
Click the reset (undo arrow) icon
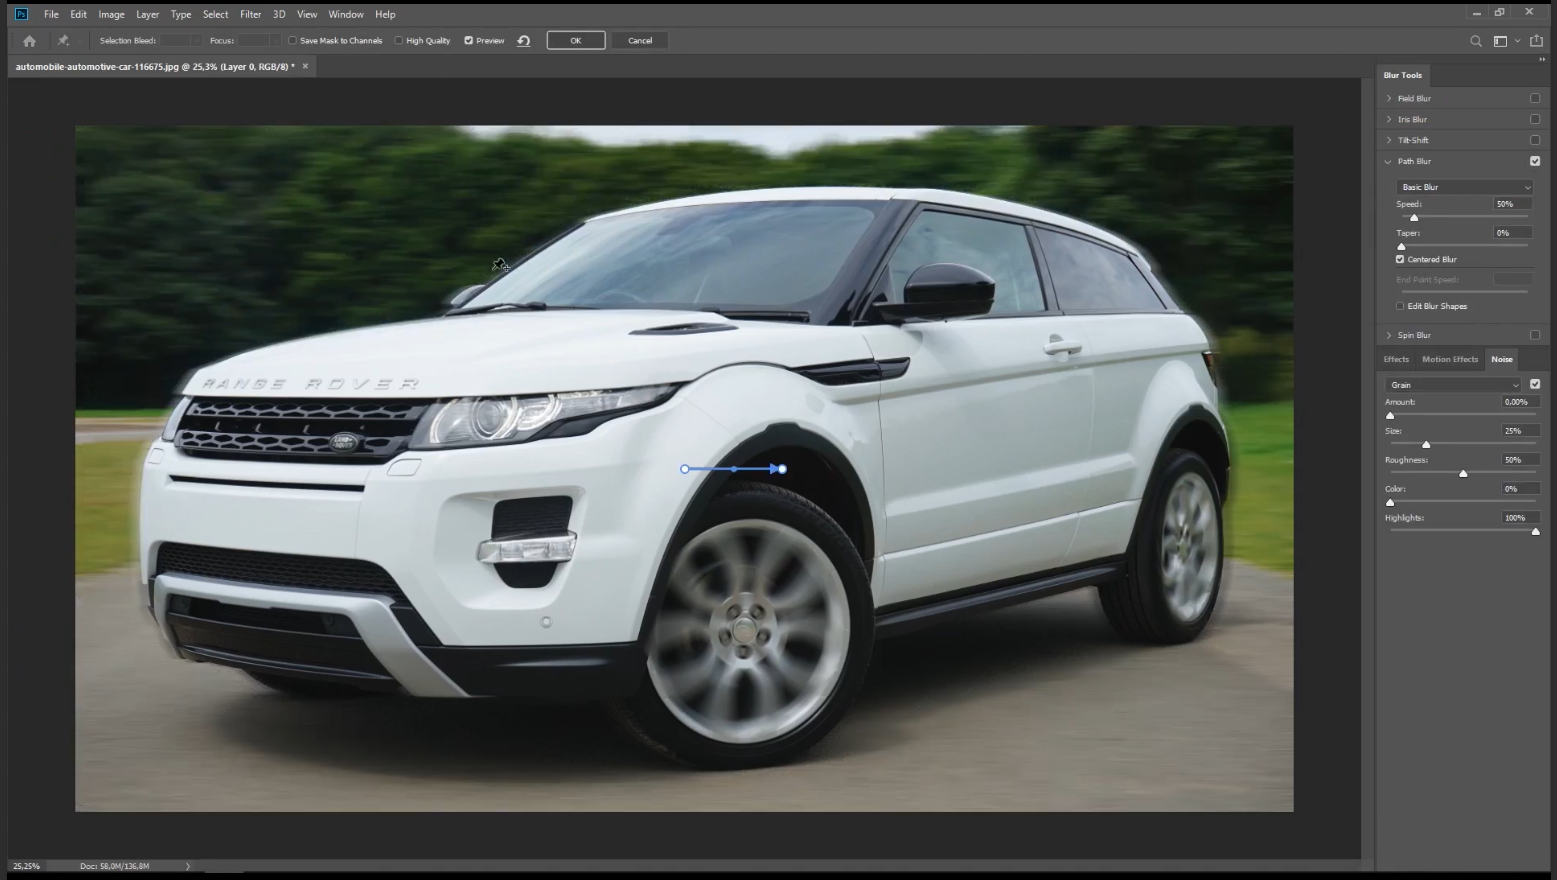(x=523, y=41)
